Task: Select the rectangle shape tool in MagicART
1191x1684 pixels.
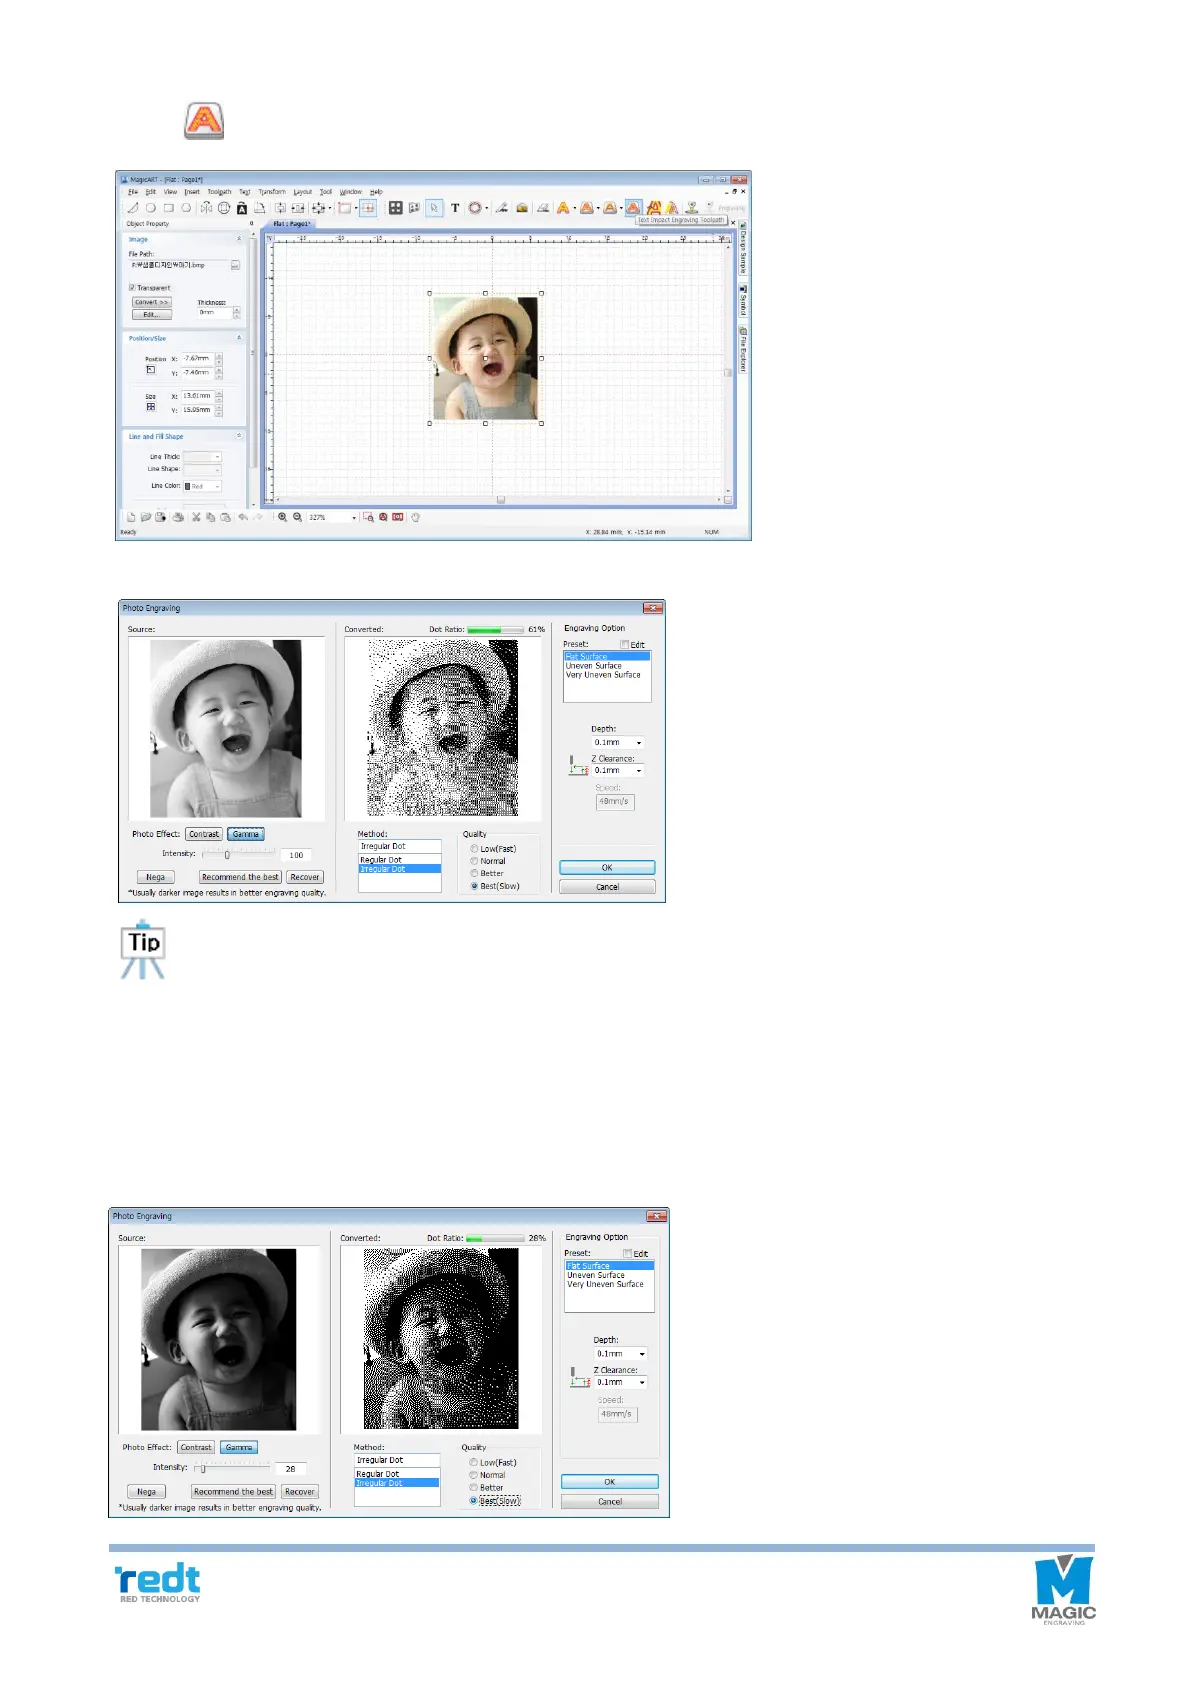Action: pos(168,208)
